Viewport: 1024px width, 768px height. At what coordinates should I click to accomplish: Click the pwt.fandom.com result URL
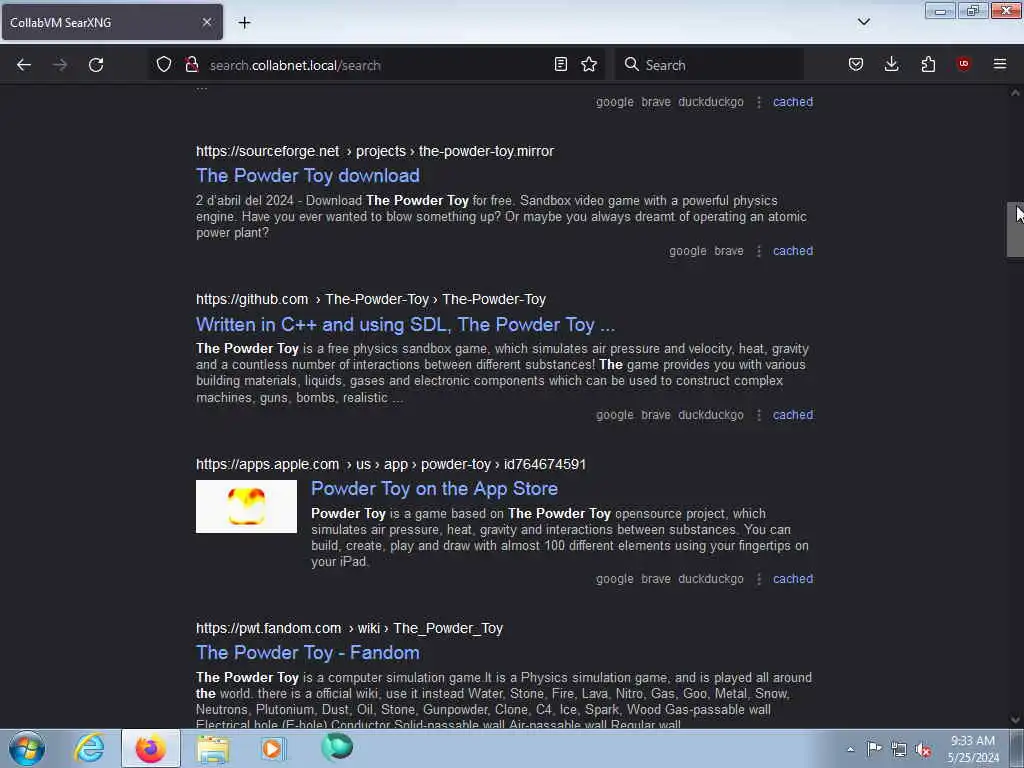click(349, 628)
